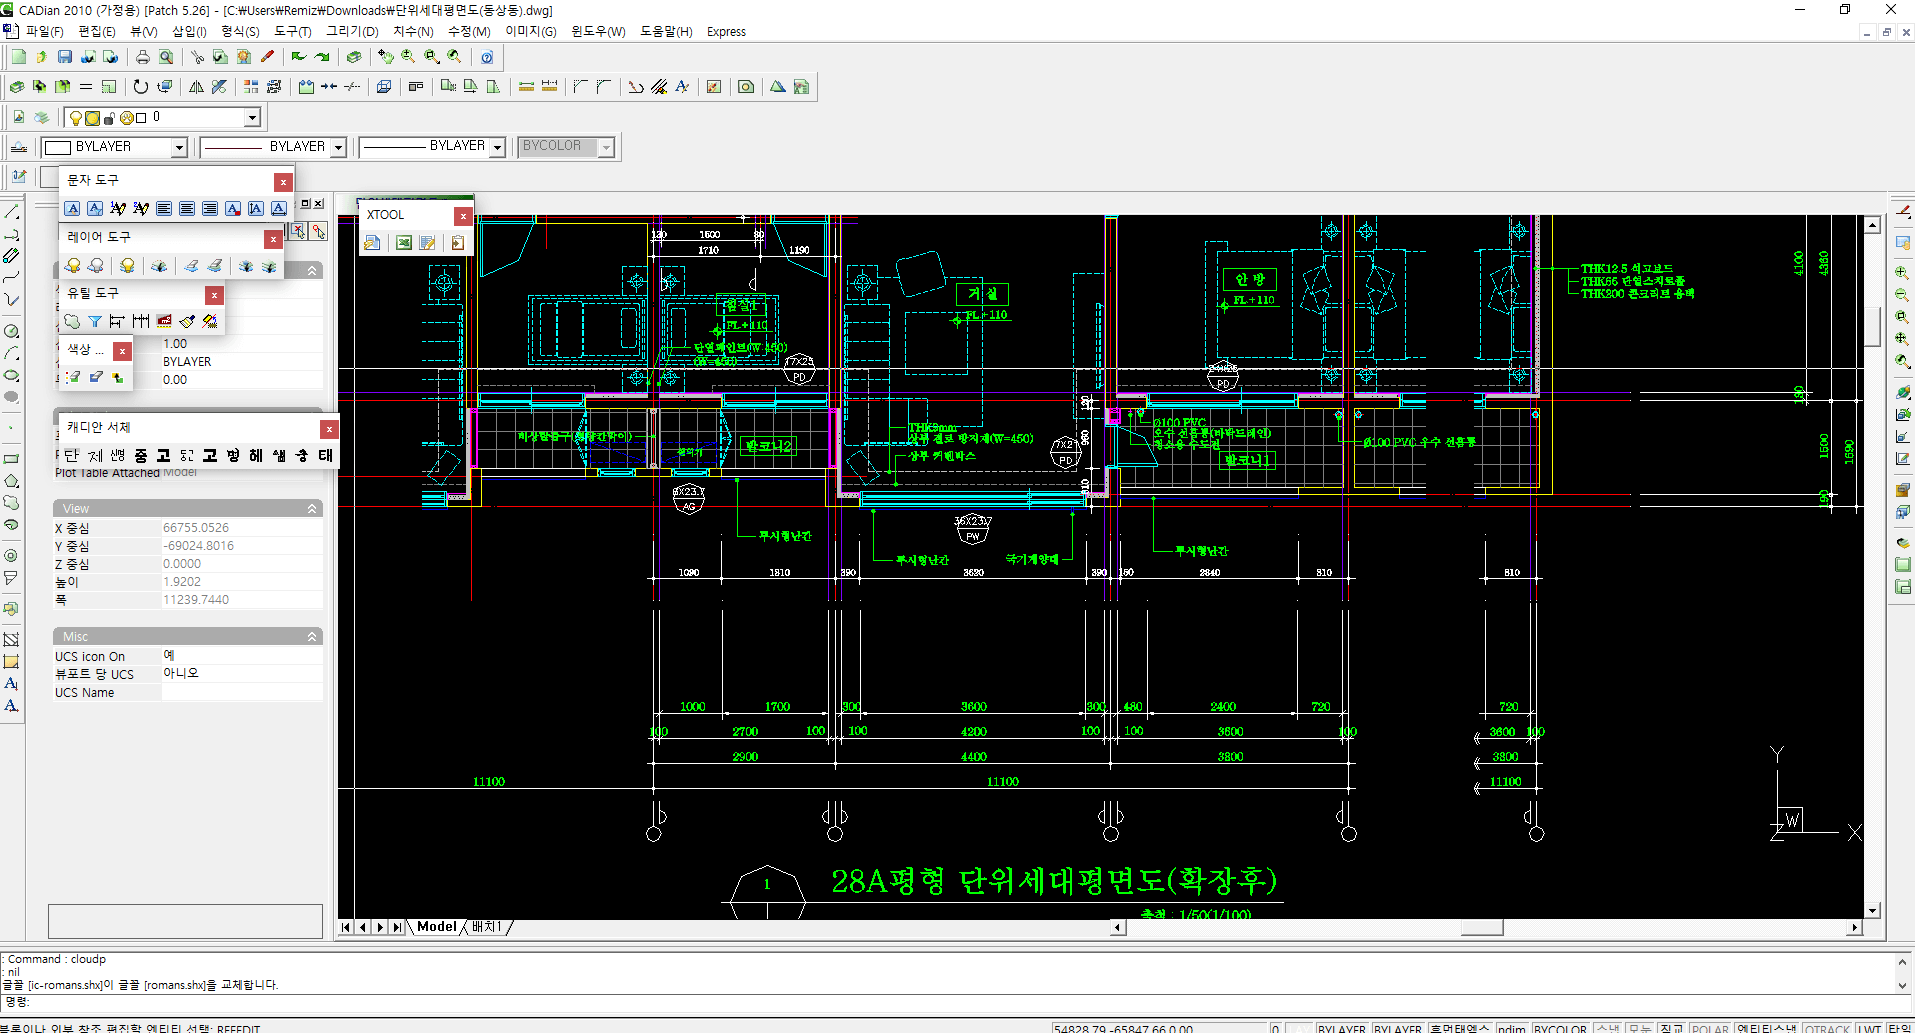Viewport: 1915px width, 1033px height.
Task: Toggle OTRACK in the status bar
Action: pos(1828,1028)
